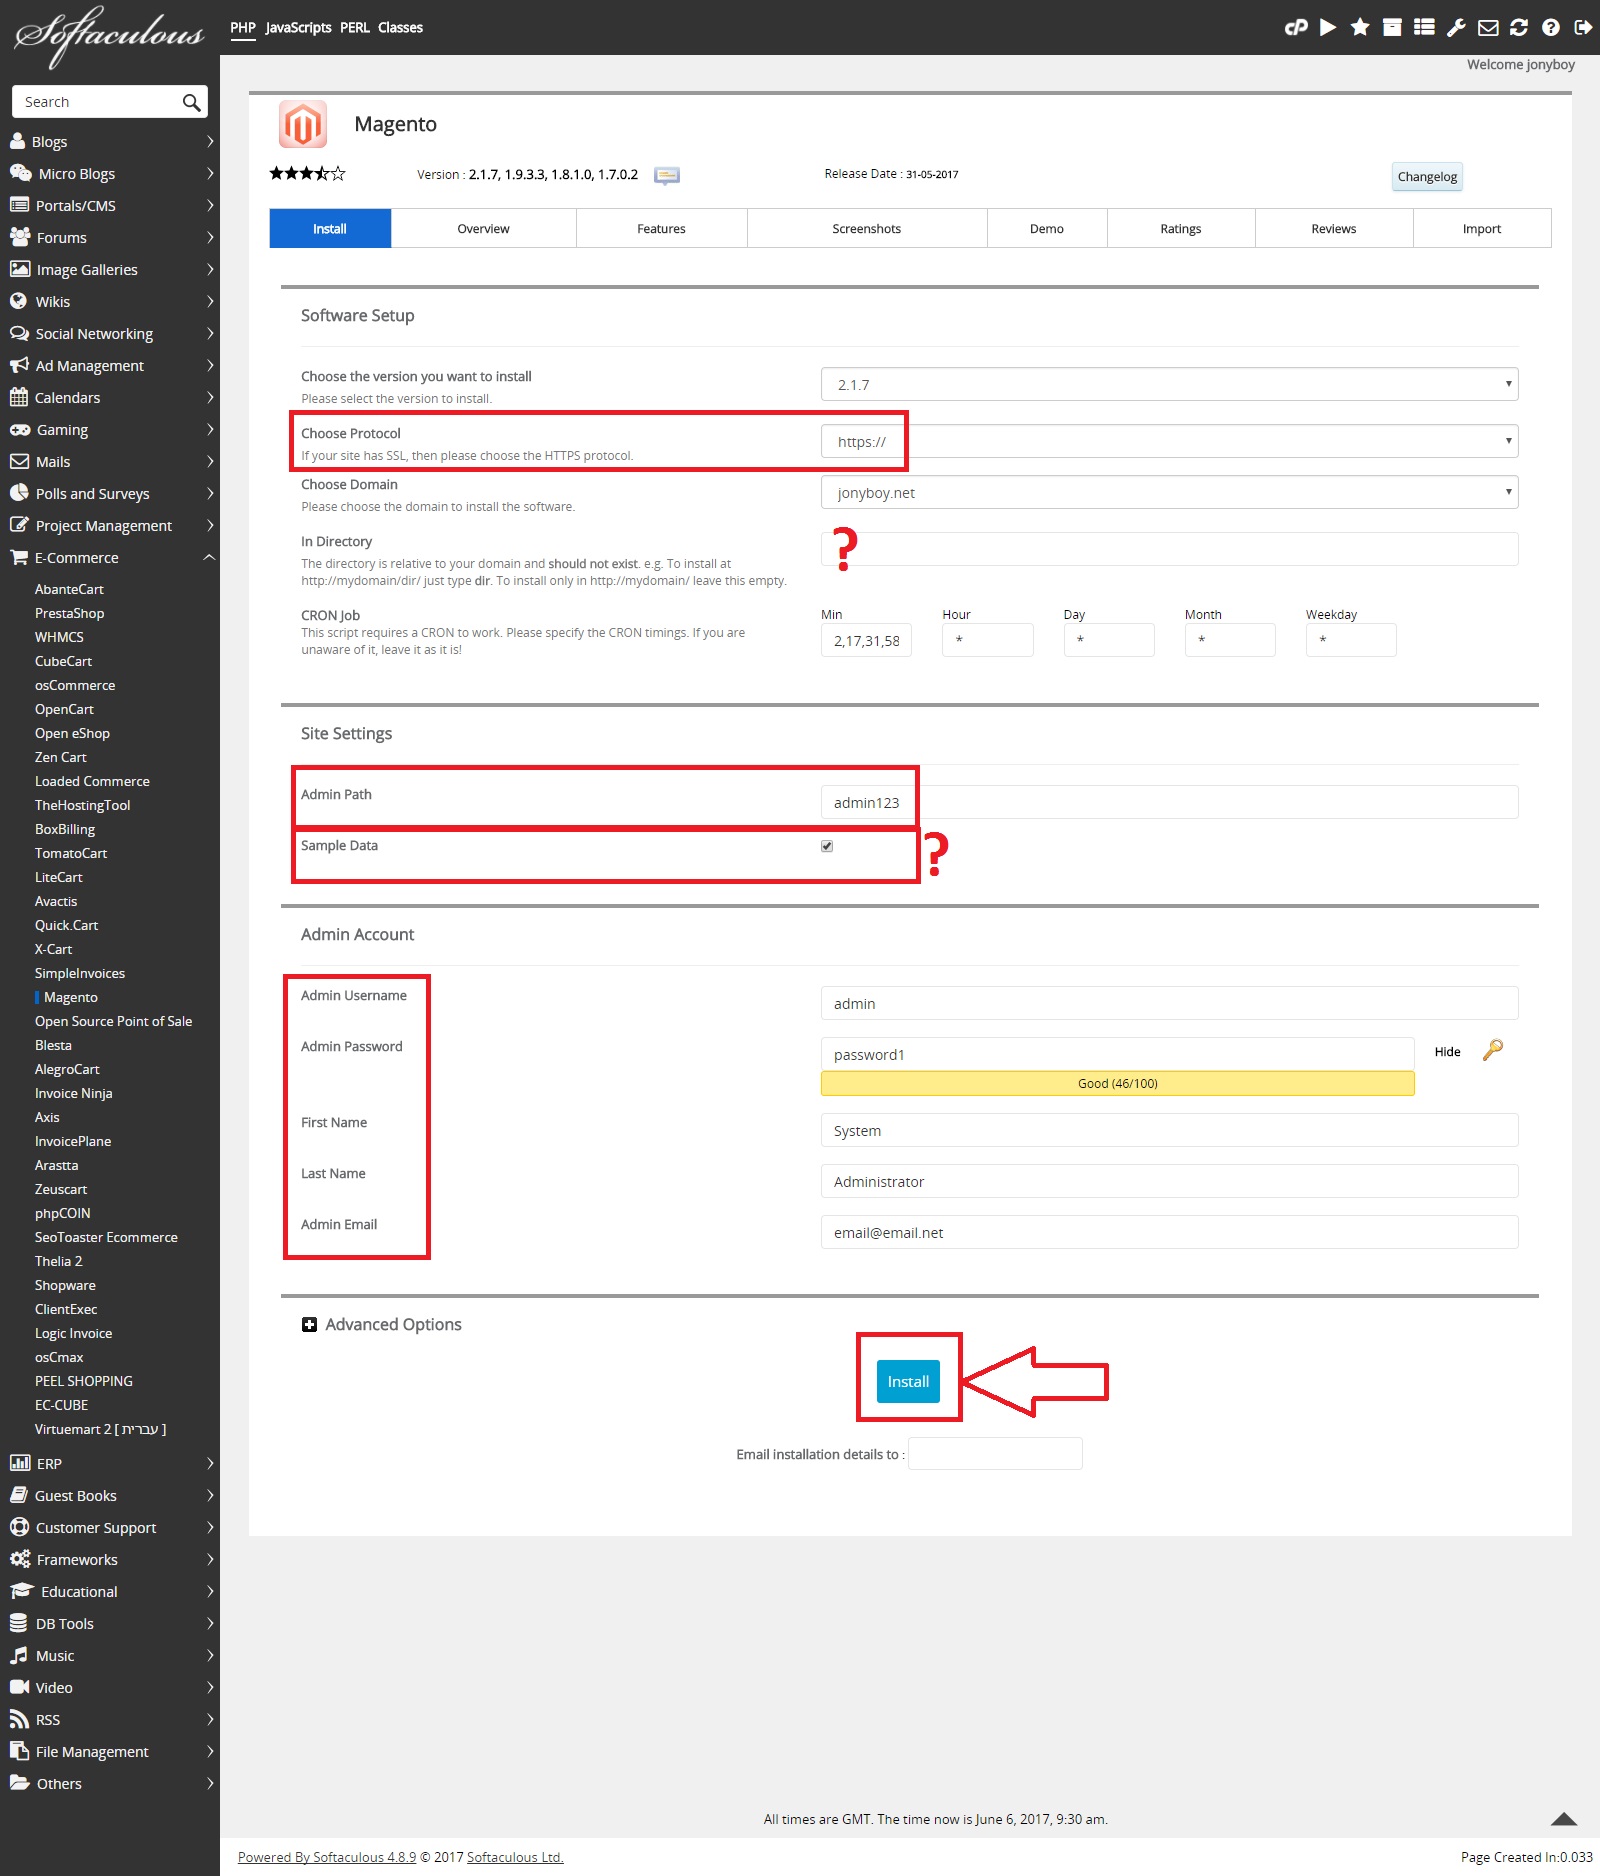The width and height of the screenshot is (1600, 1876).
Task: Expand the Customer Support category
Action: 209,1528
